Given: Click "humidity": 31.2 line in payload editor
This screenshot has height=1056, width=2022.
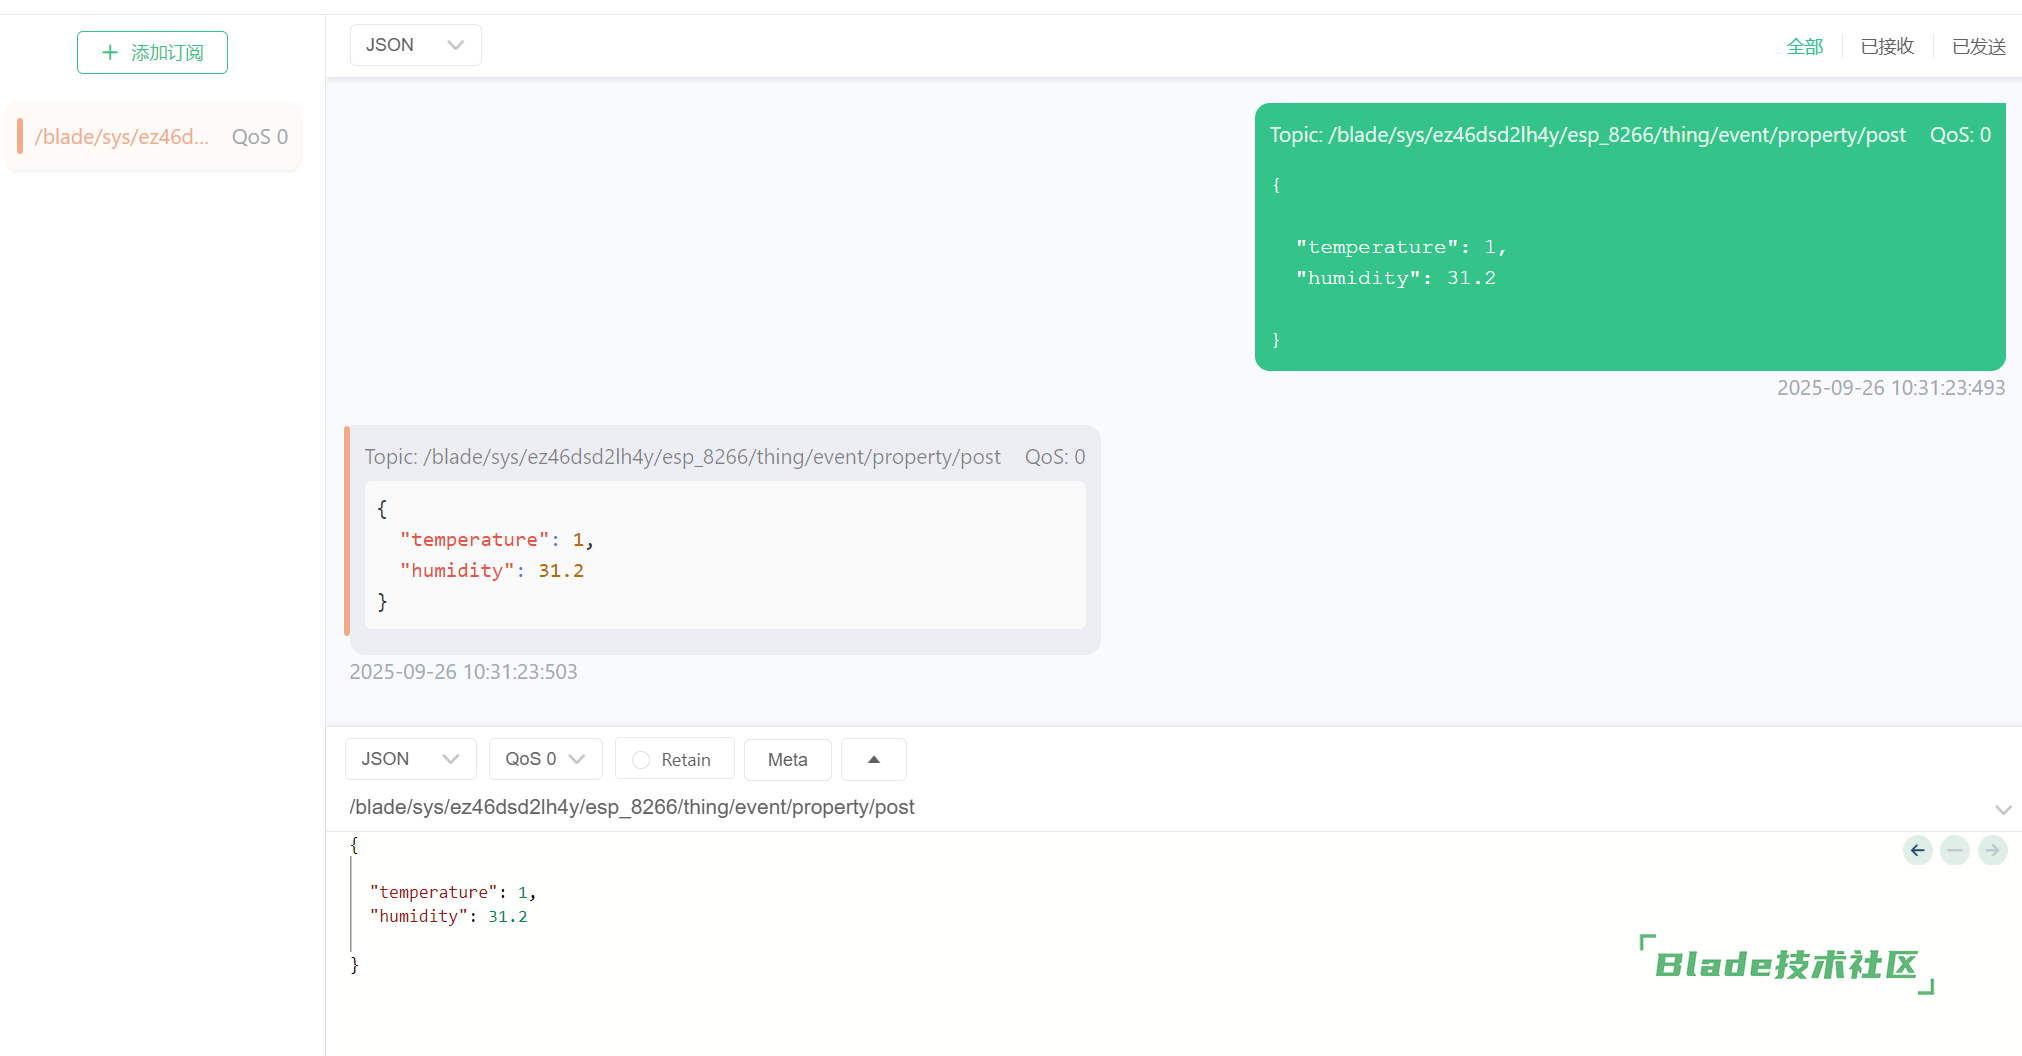Looking at the screenshot, I should pyautogui.click(x=448, y=916).
